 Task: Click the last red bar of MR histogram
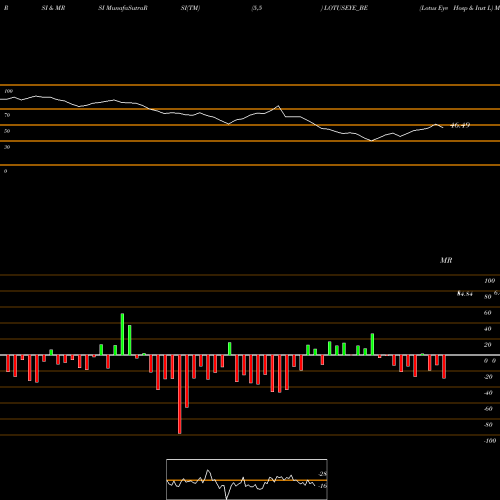tap(444, 367)
